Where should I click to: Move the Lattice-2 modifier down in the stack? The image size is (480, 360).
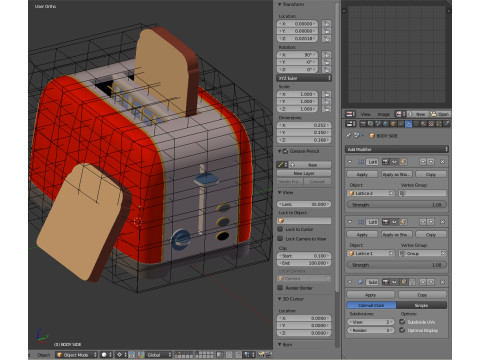[431, 162]
